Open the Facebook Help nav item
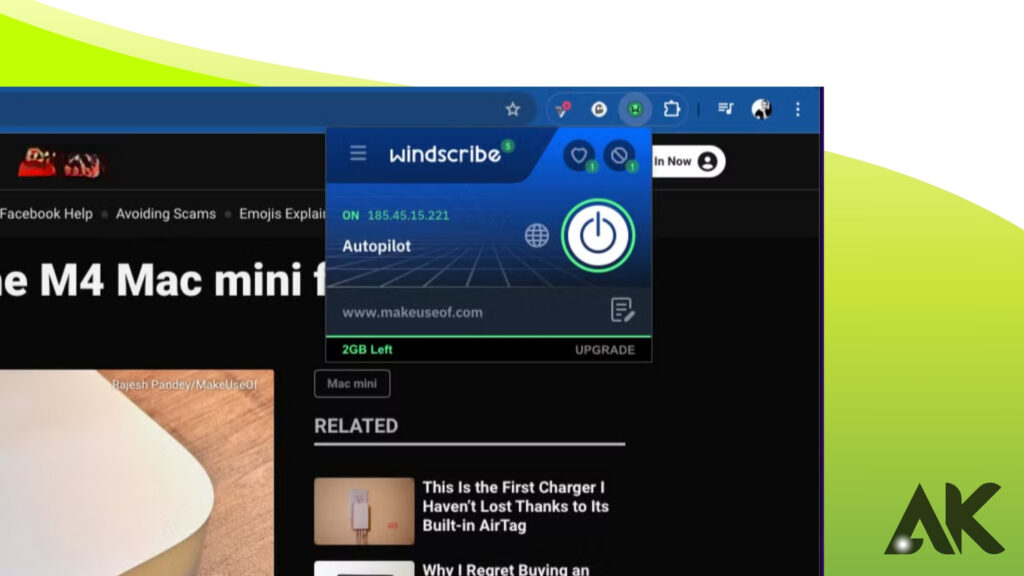 coord(46,214)
